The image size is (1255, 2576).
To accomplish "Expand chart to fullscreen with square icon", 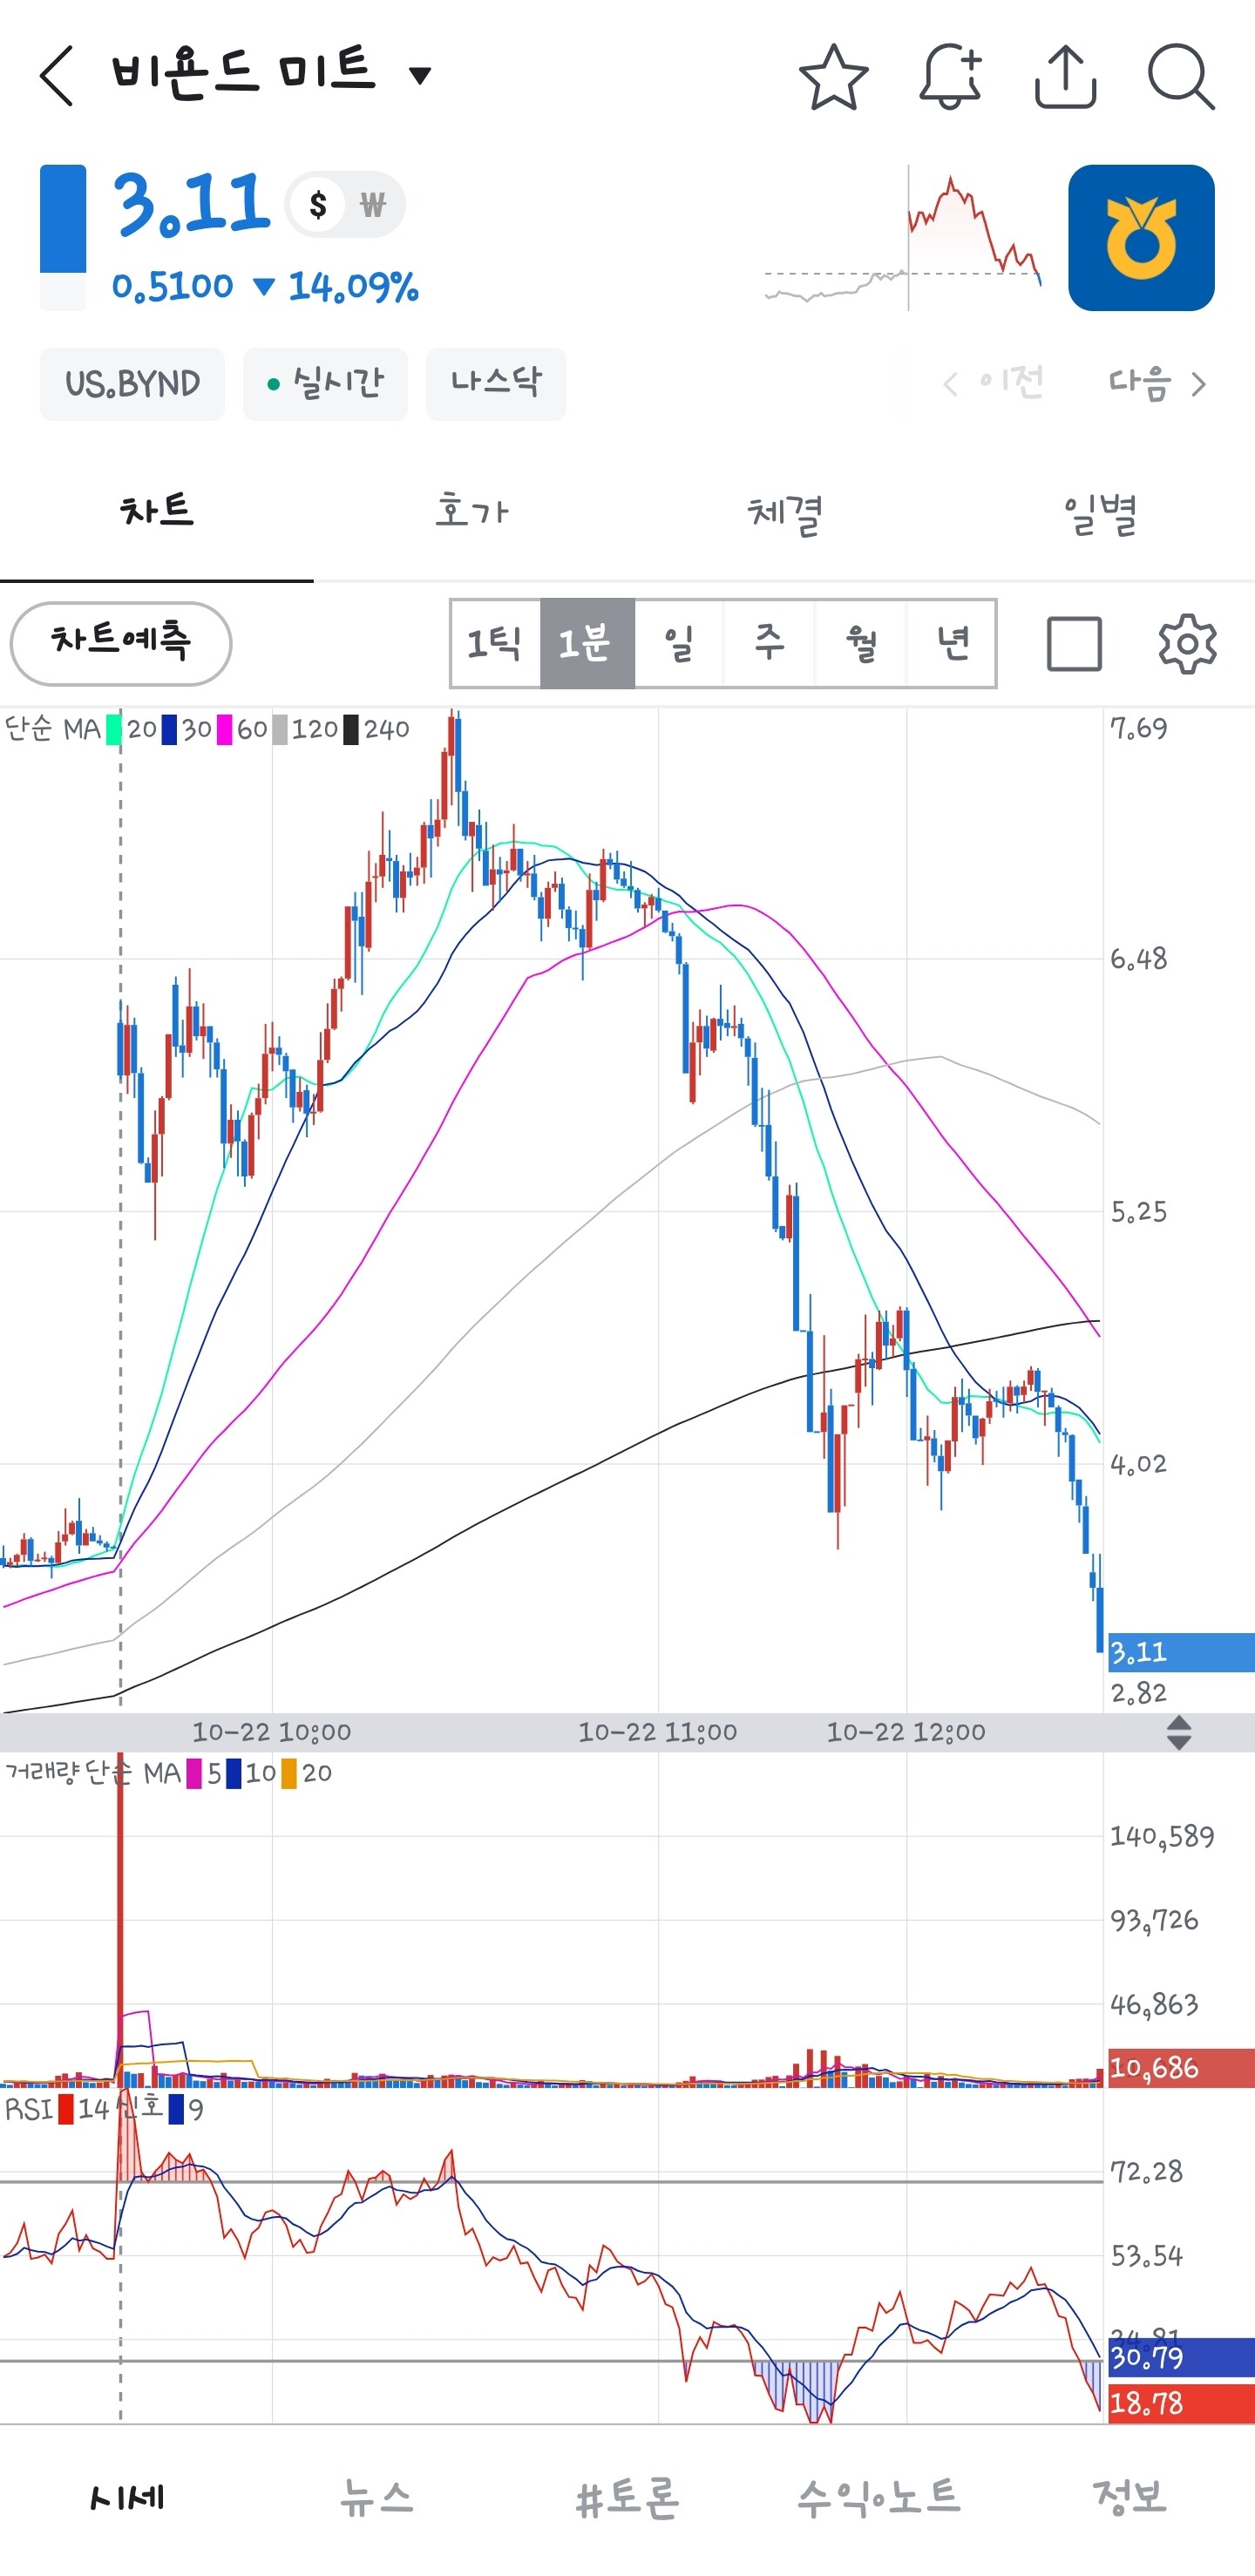I will (x=1074, y=643).
